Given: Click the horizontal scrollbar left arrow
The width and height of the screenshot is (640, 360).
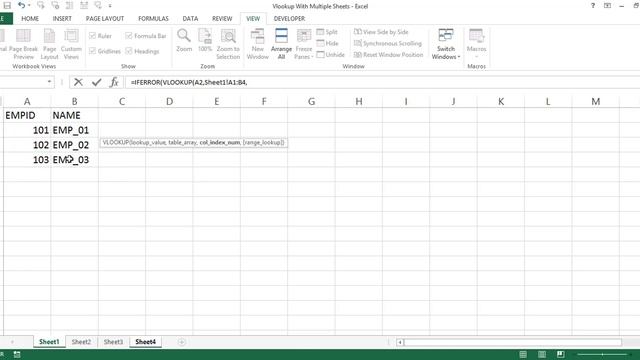Looking at the screenshot, I should [400, 342].
